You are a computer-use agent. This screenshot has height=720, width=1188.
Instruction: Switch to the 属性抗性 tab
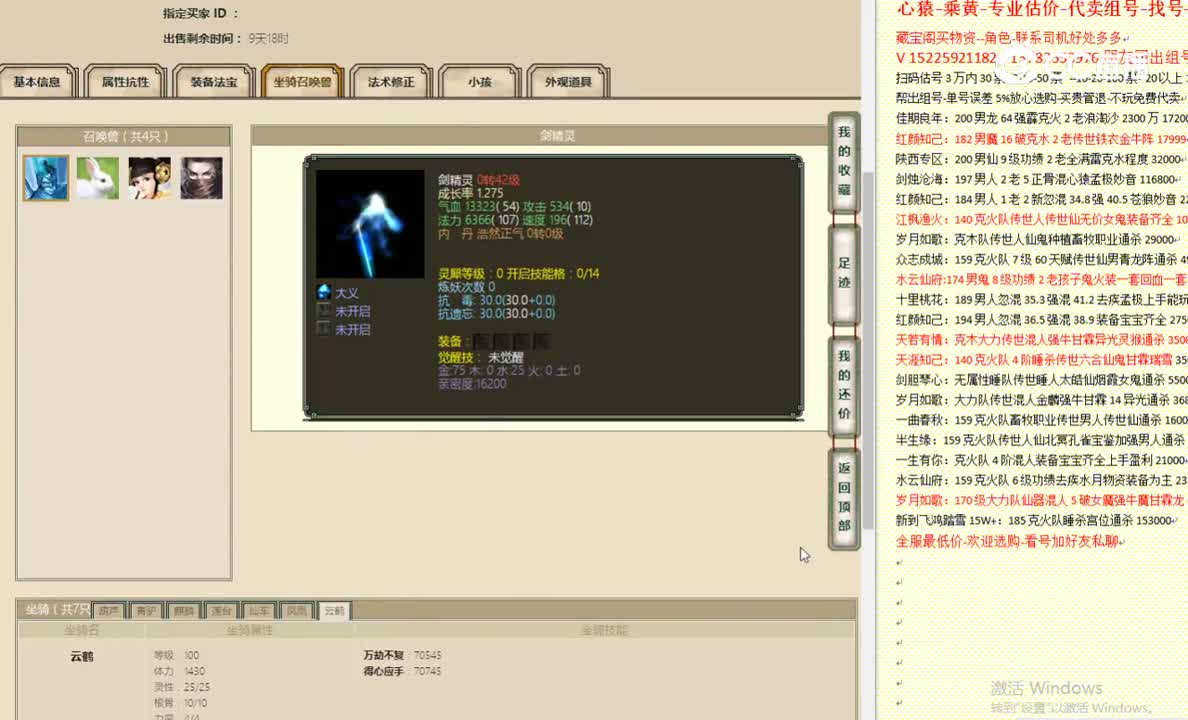126,82
